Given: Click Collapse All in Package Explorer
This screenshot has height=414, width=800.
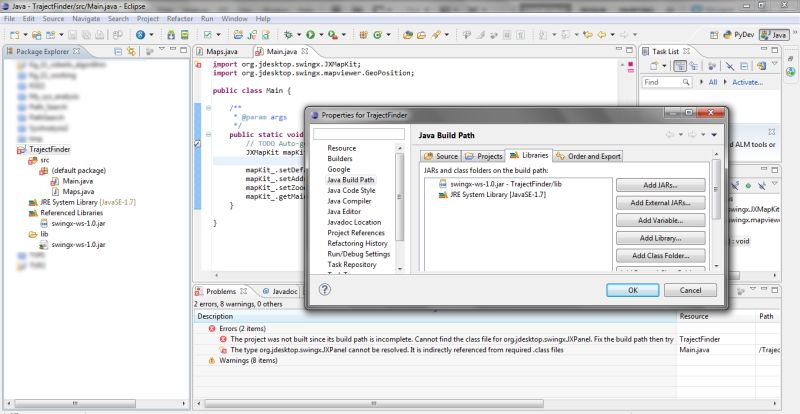Looking at the screenshot, I should coord(118,52).
